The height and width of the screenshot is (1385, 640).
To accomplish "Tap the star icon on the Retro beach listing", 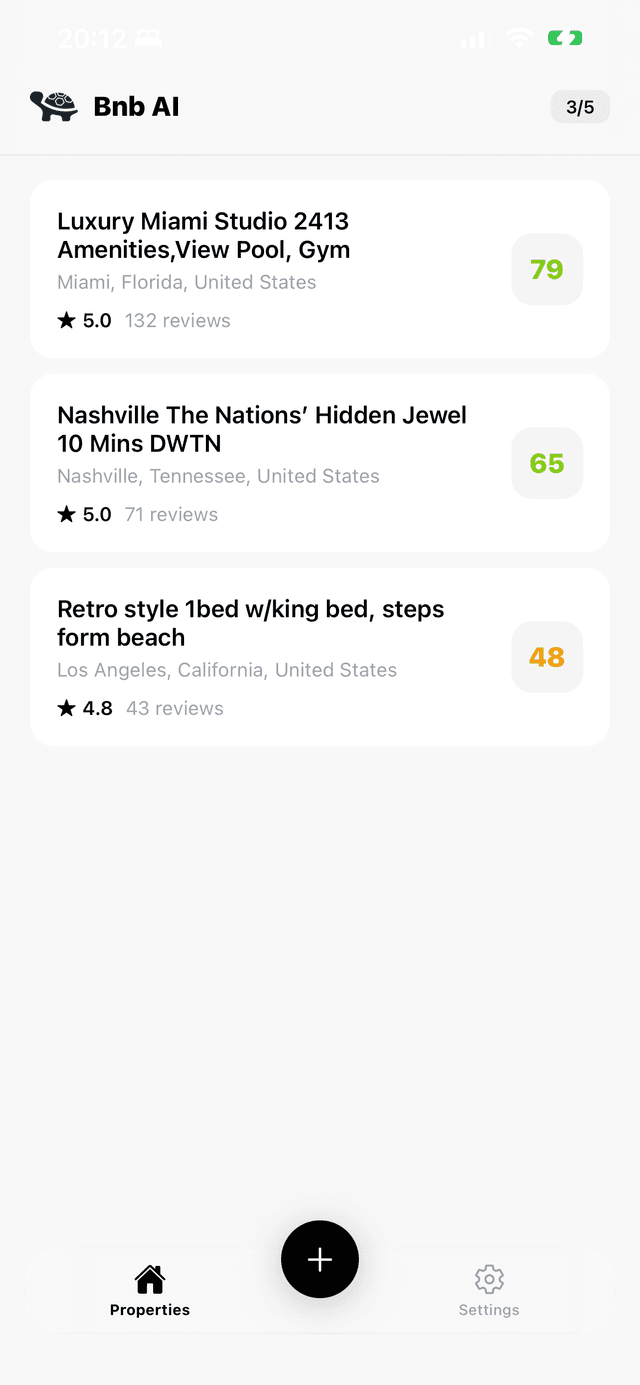I will [x=66, y=708].
